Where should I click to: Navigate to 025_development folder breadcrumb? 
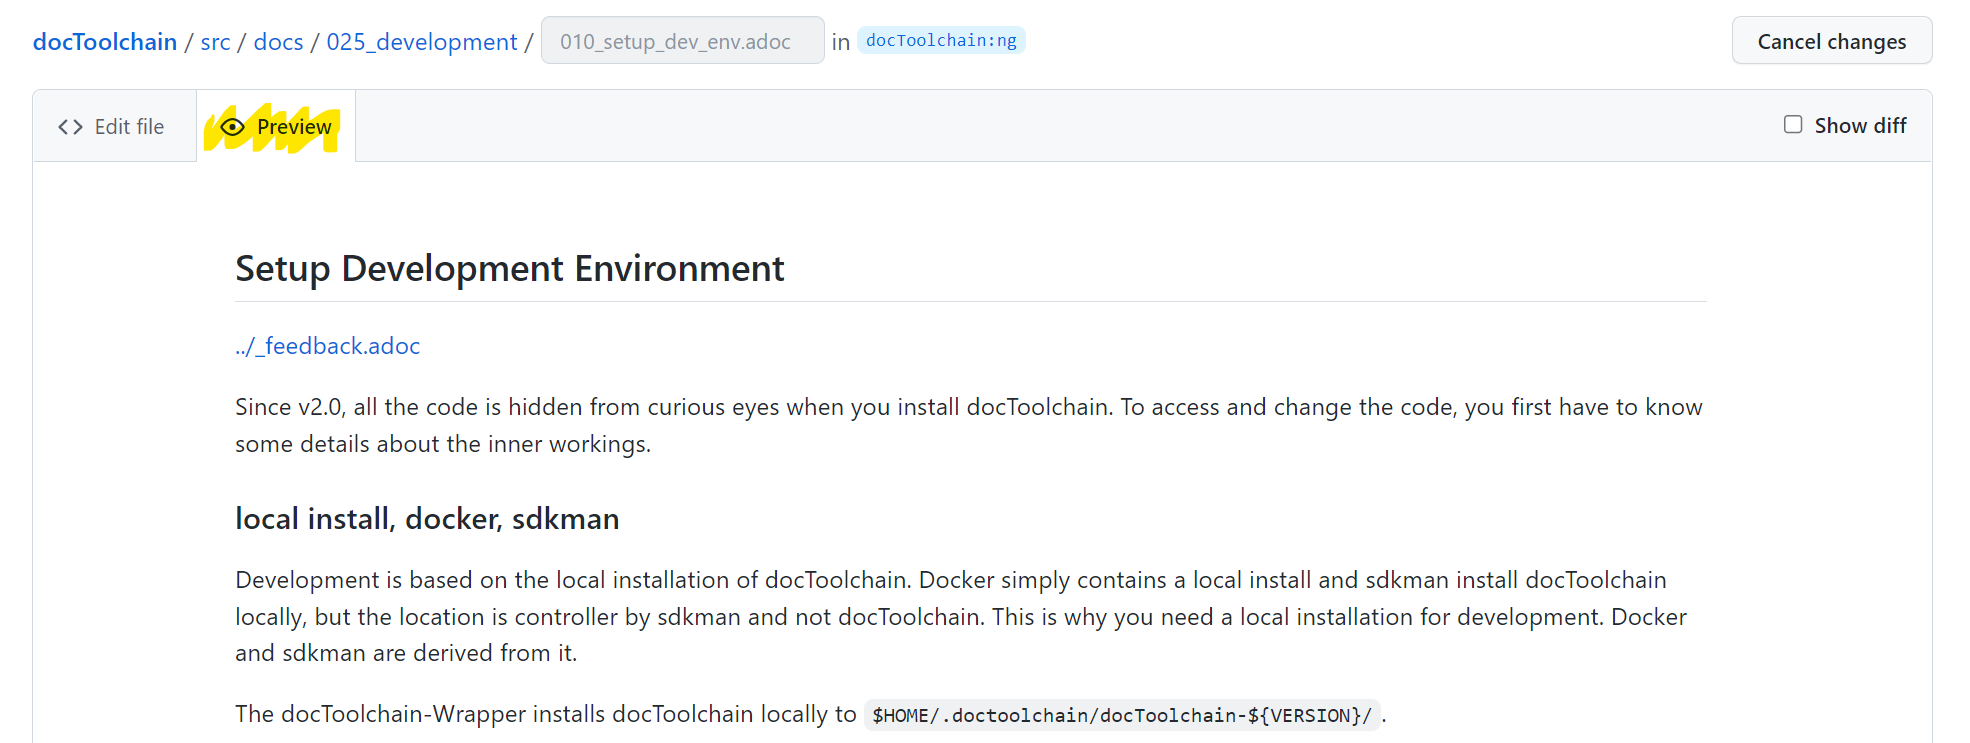(422, 42)
